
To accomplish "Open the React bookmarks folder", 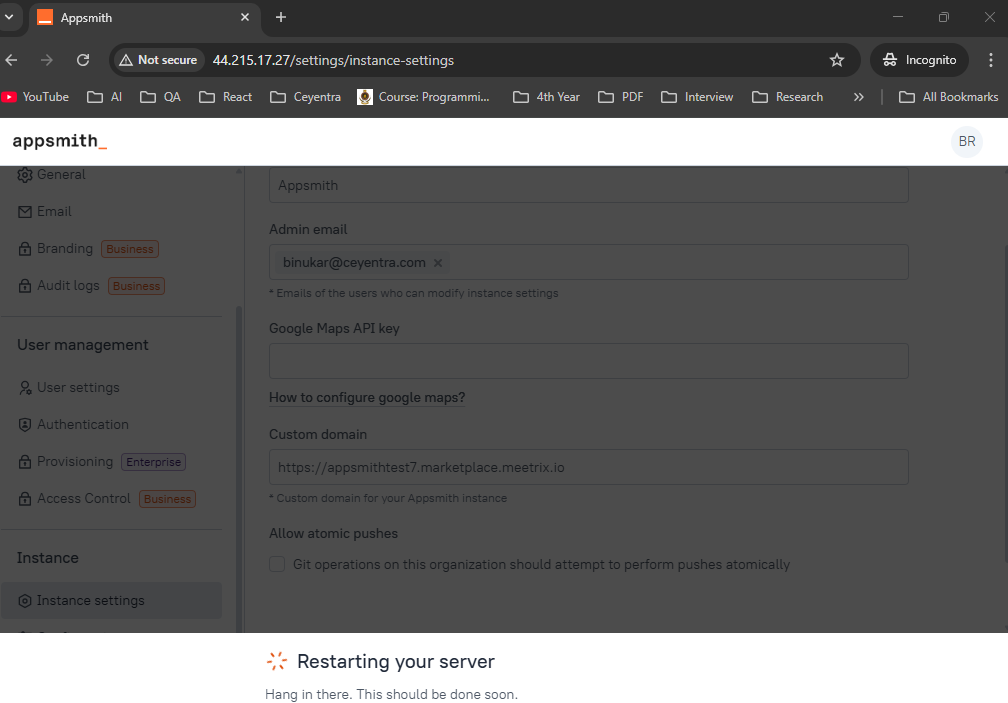I will 226,97.
